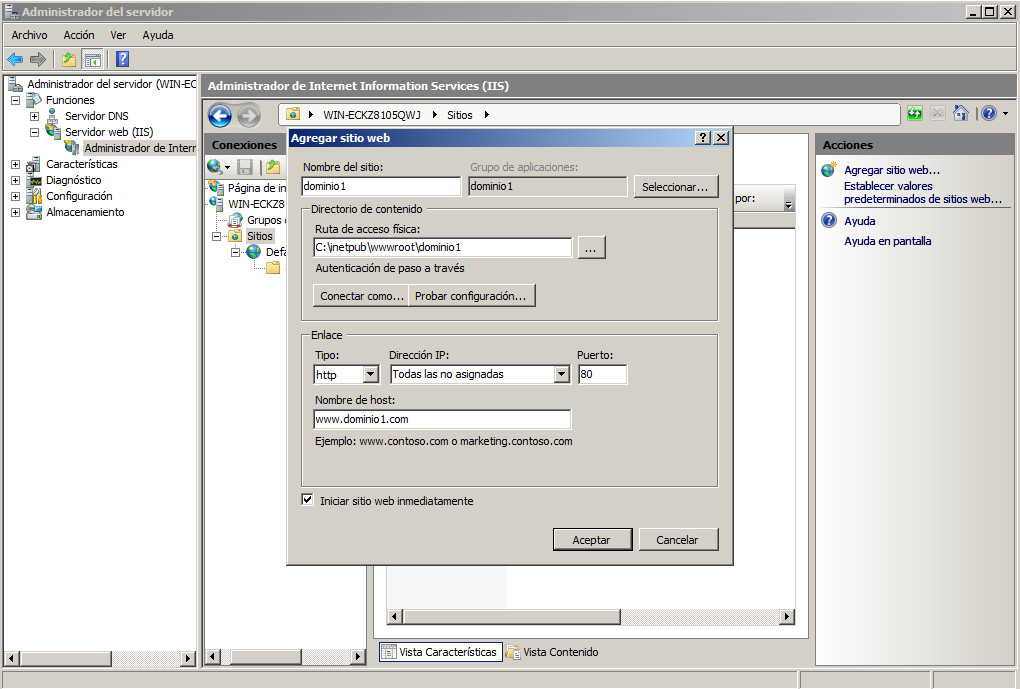
Task: Click the Ayuda help icon in Acciones
Action: 829,221
